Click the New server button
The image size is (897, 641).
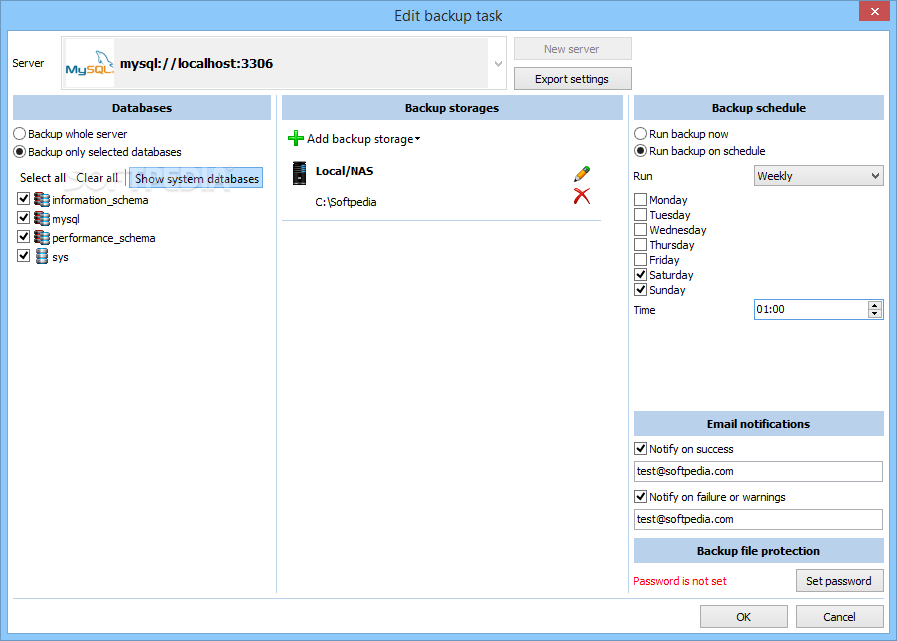tap(573, 49)
